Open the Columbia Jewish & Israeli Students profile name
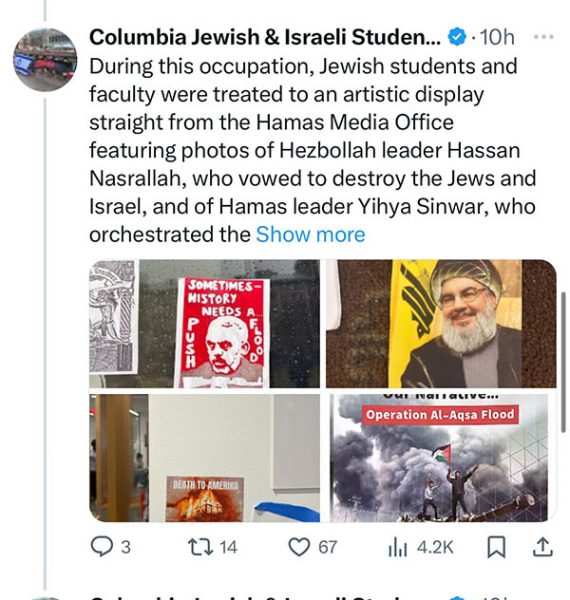The height and width of the screenshot is (600, 570). [x=265, y=37]
